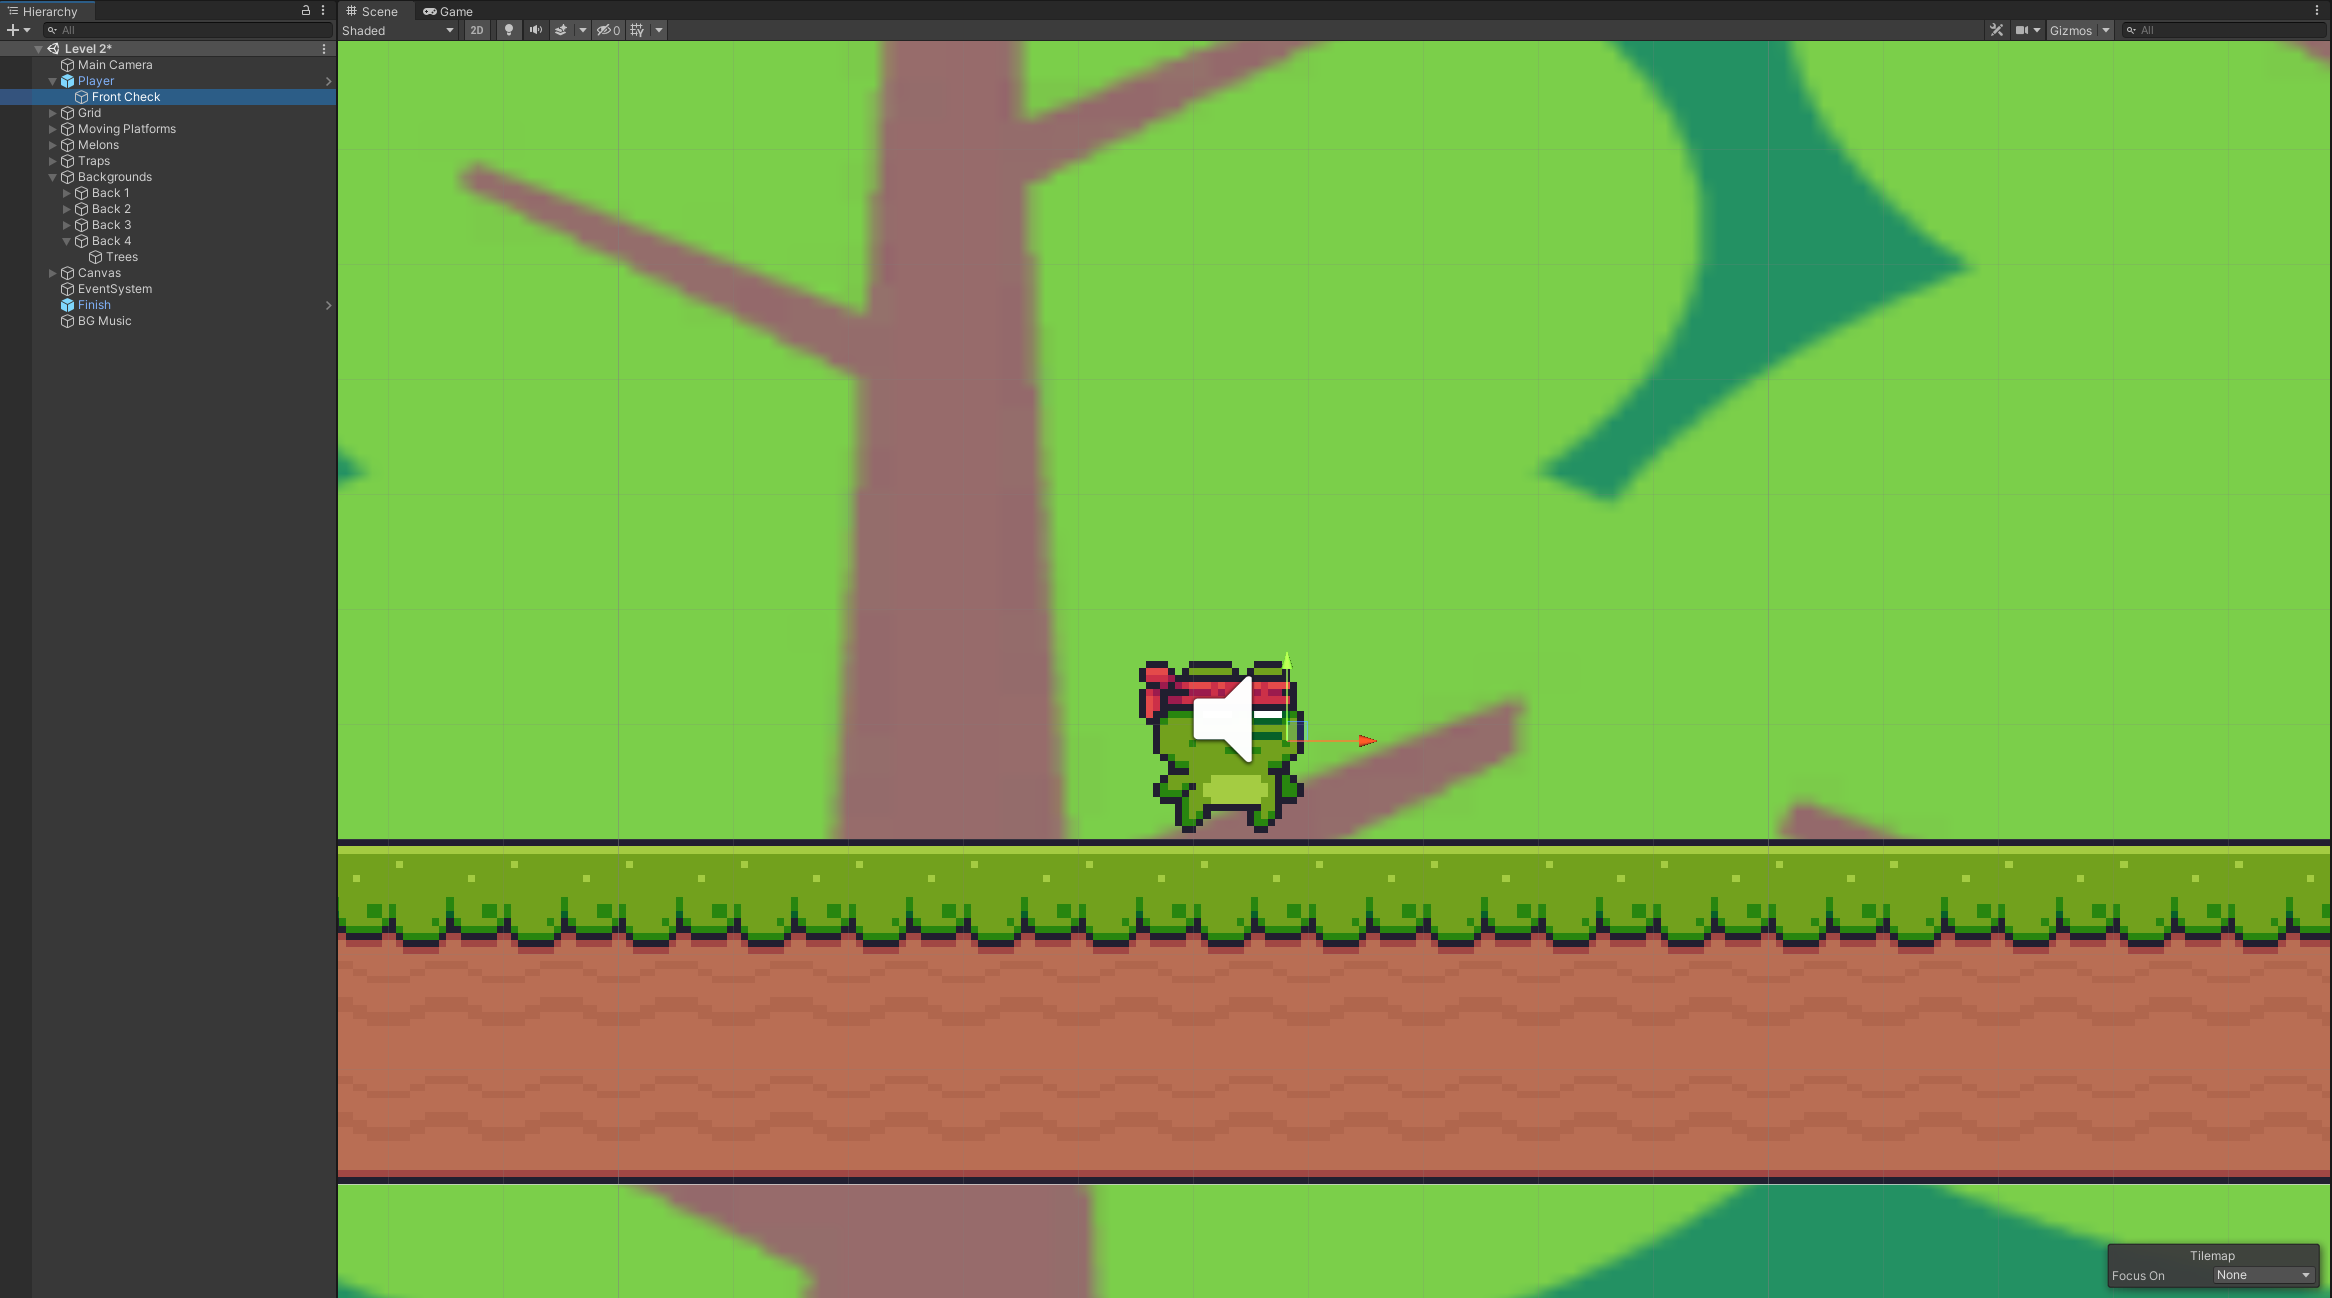Toggle the Gizmos button
The image size is (2332, 1298).
[x=2071, y=30]
